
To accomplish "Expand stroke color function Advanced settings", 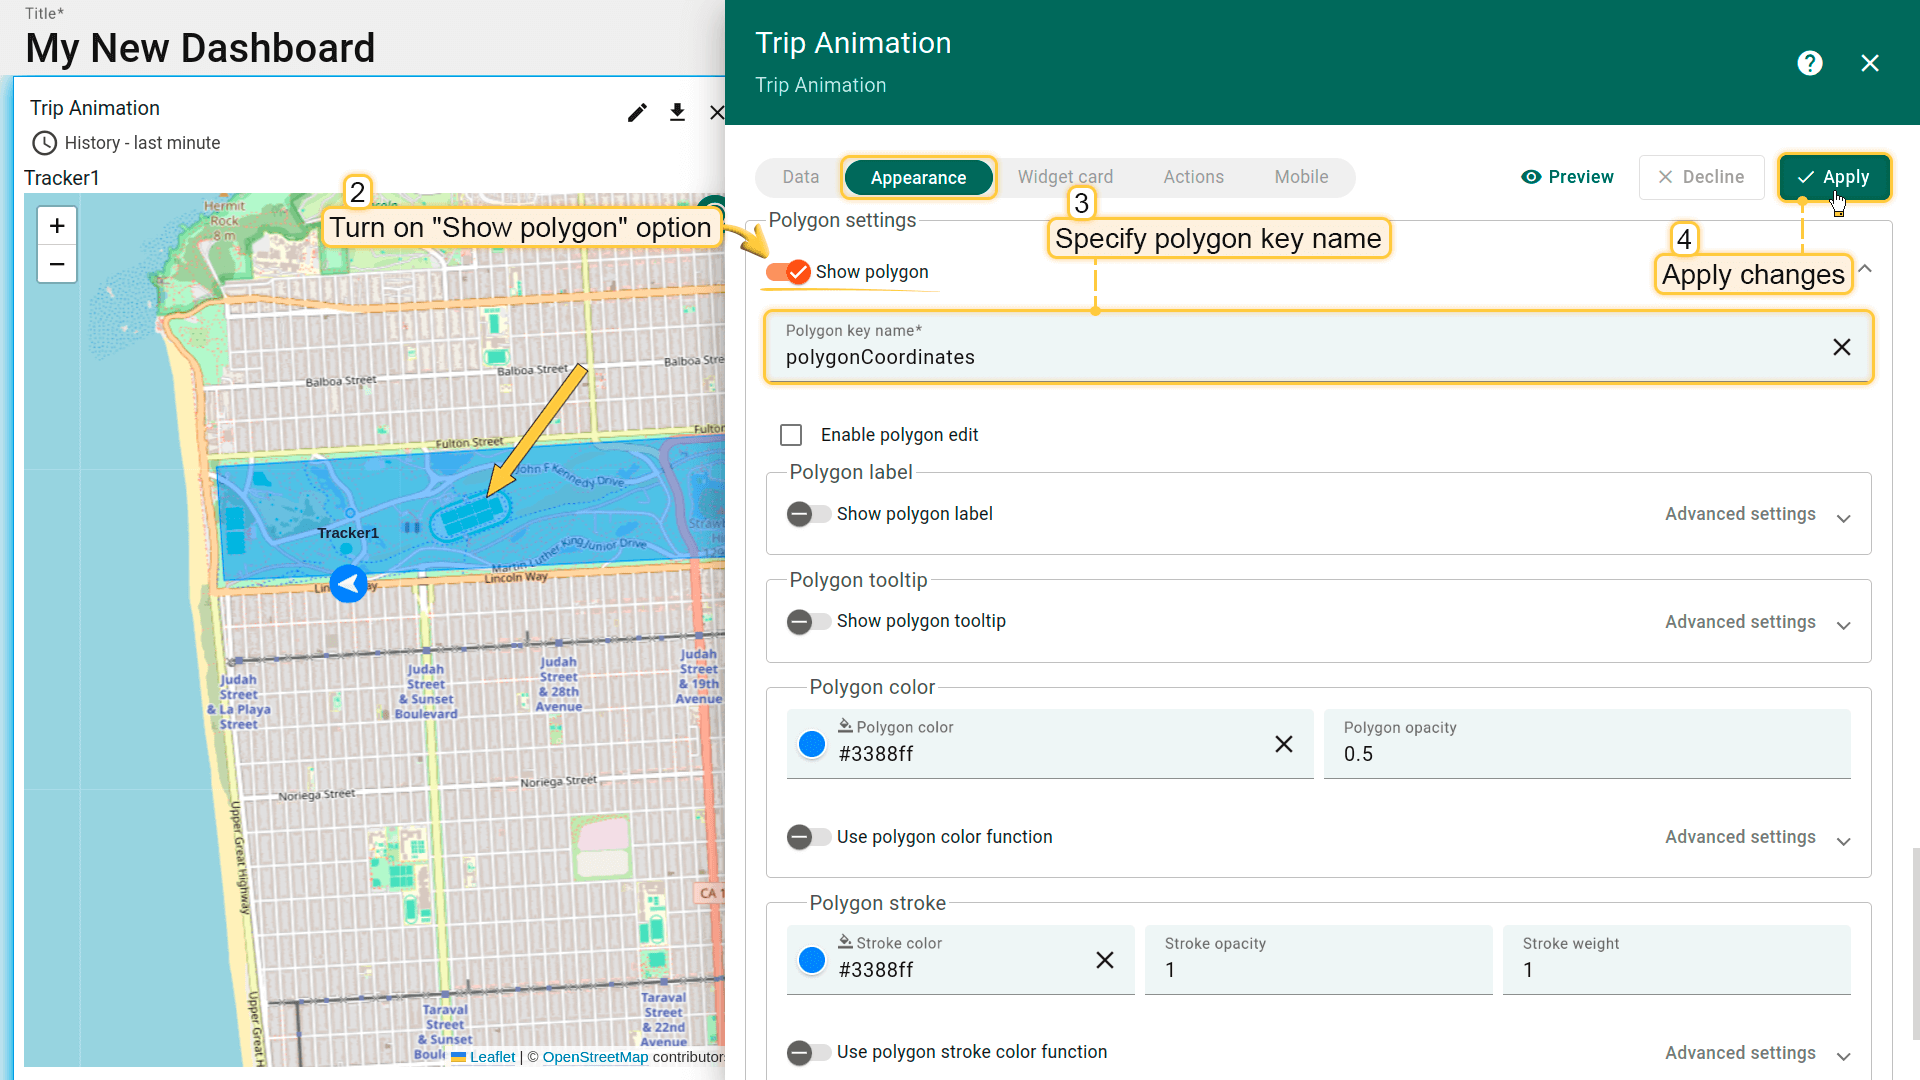I will pos(1758,1053).
